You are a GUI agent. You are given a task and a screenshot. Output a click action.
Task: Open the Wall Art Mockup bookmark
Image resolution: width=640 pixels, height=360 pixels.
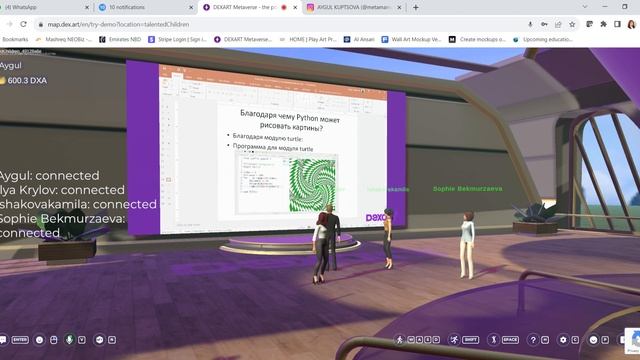tap(411, 39)
